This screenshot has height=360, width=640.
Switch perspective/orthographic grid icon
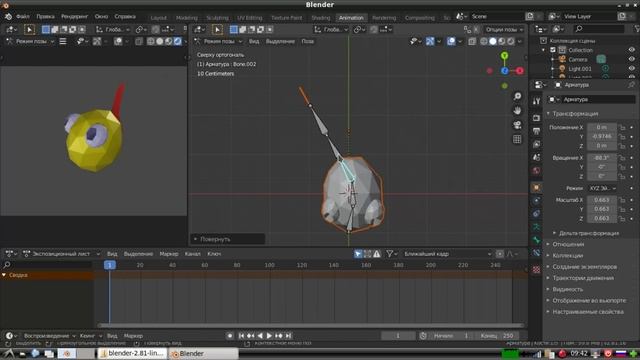517,139
